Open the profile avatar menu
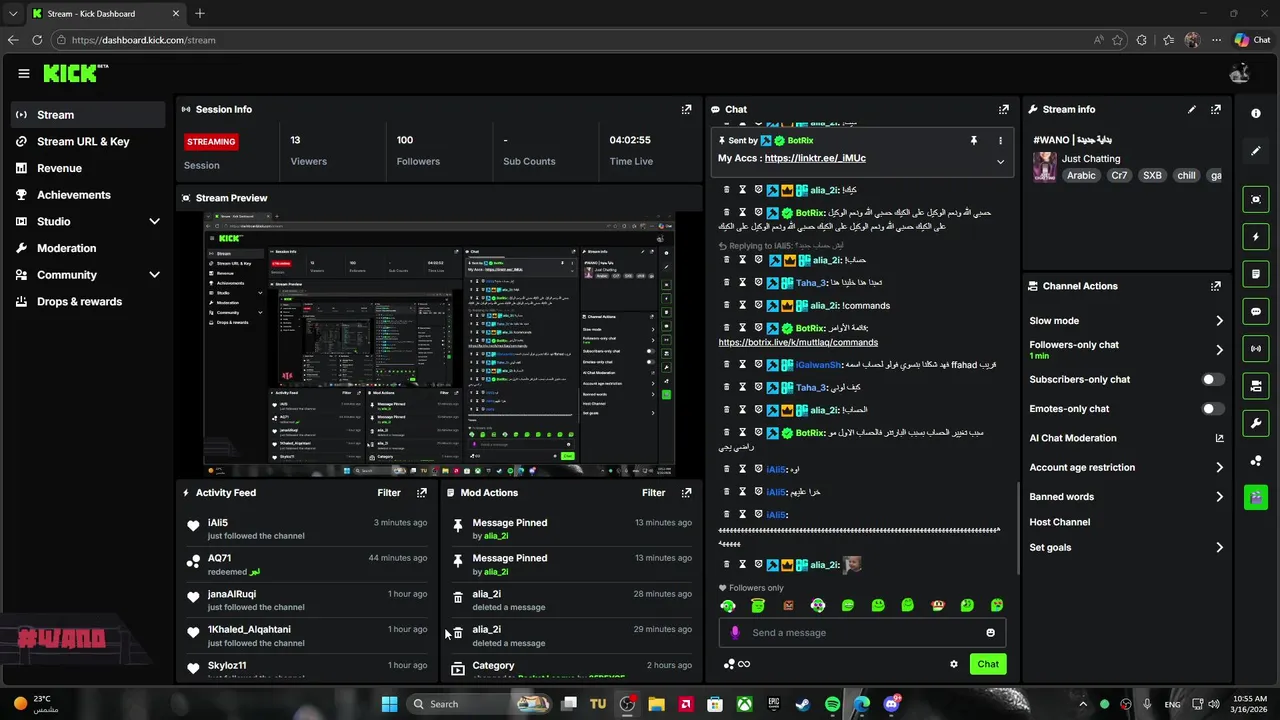This screenshot has width=1280, height=720. tap(1240, 73)
